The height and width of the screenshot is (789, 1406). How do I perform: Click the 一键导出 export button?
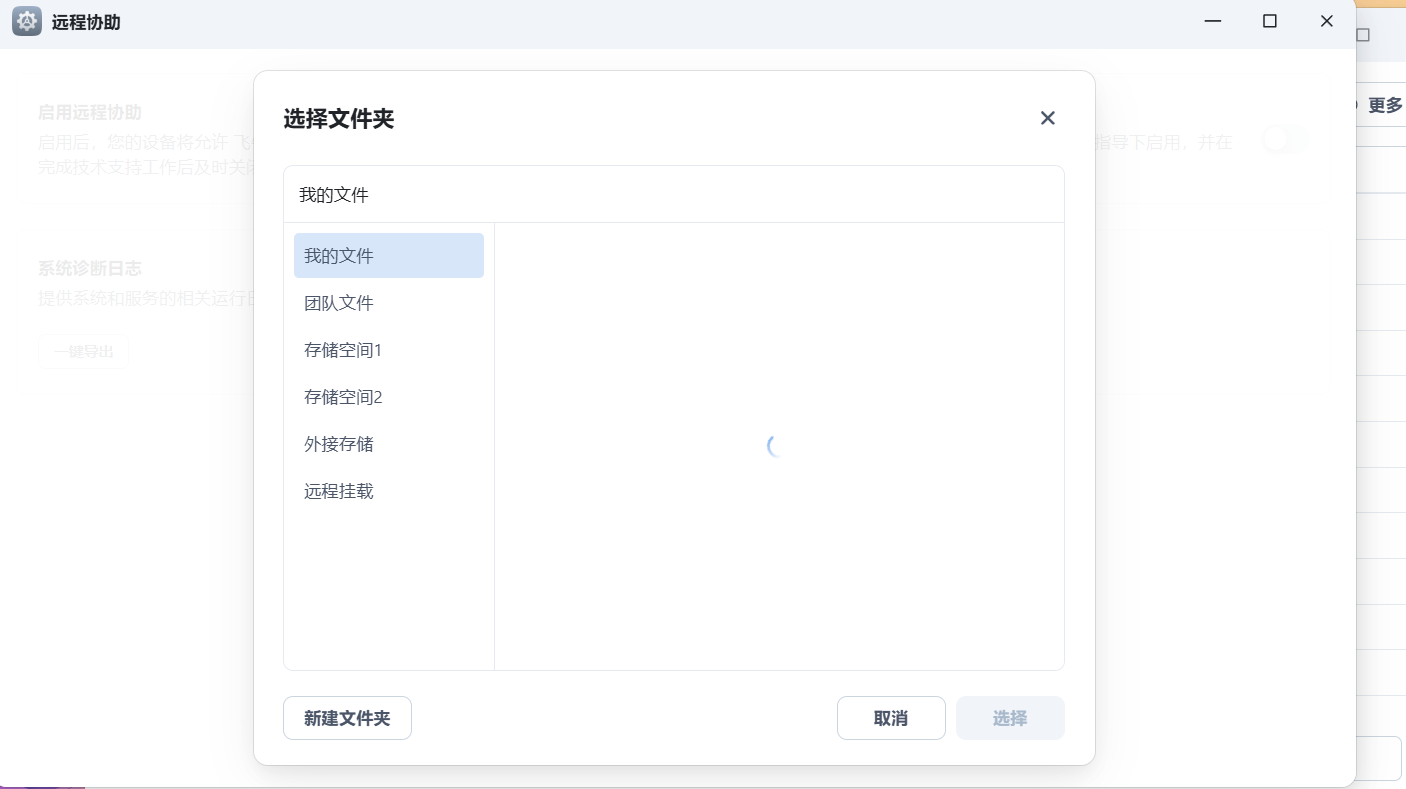coord(83,351)
